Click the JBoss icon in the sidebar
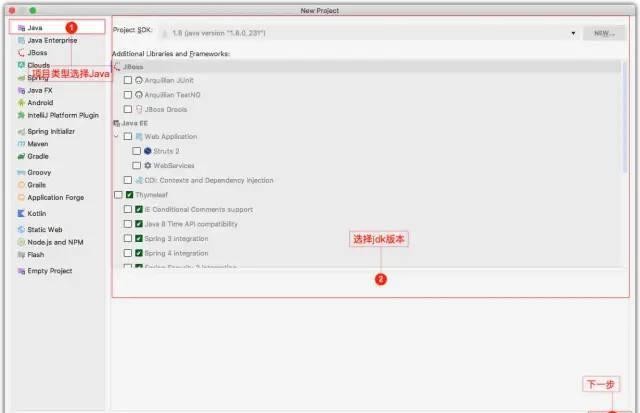This screenshot has width=640, height=413. coord(21,53)
